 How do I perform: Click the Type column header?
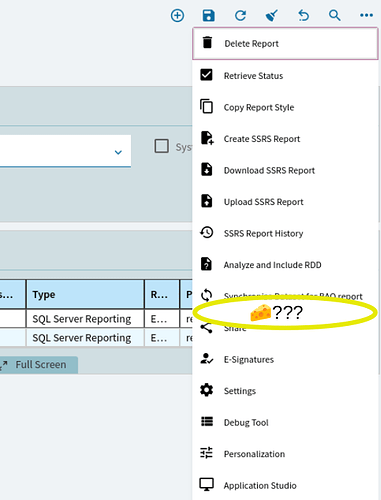85,294
